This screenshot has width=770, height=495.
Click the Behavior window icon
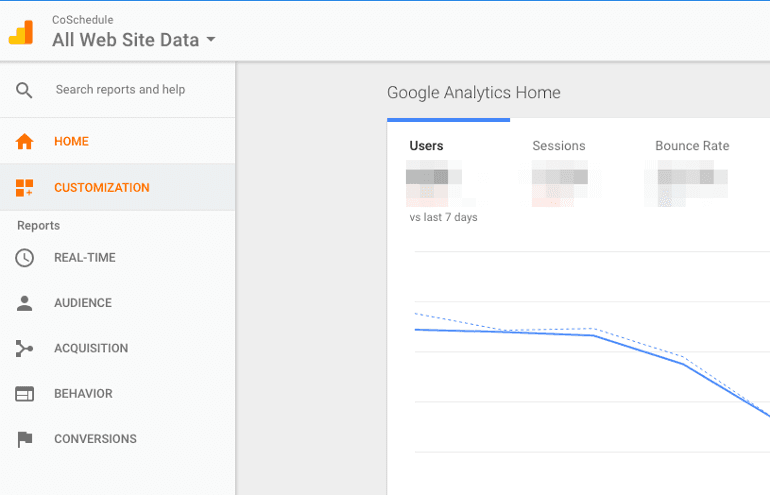(25, 394)
